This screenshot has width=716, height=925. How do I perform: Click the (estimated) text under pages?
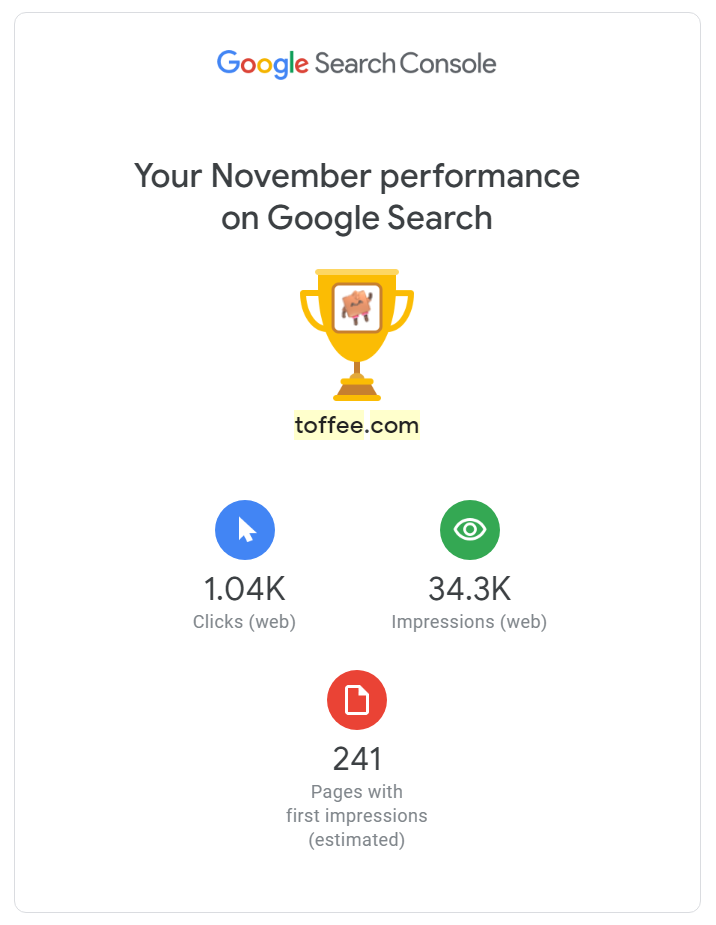(x=357, y=839)
